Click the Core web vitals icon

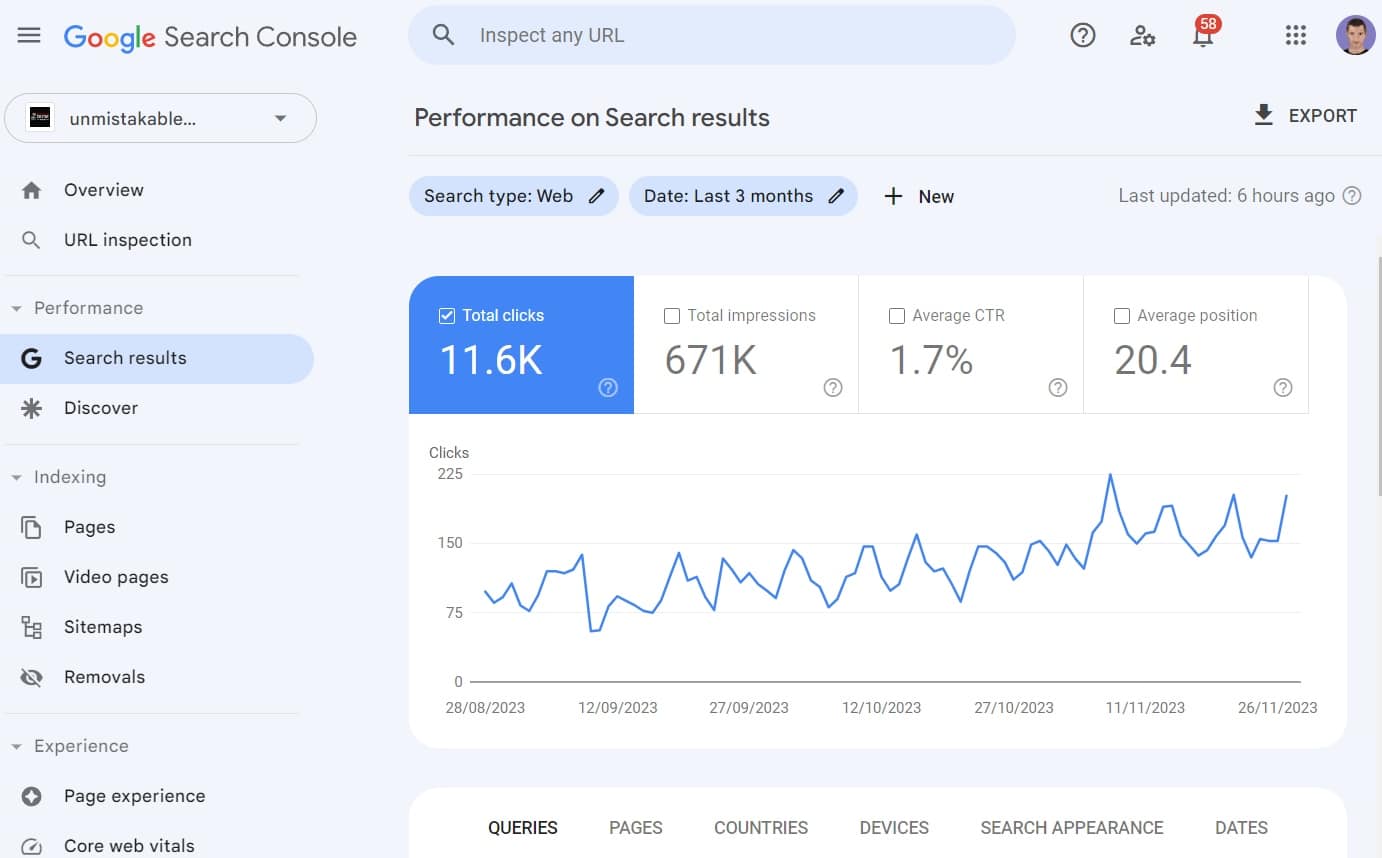click(31, 845)
